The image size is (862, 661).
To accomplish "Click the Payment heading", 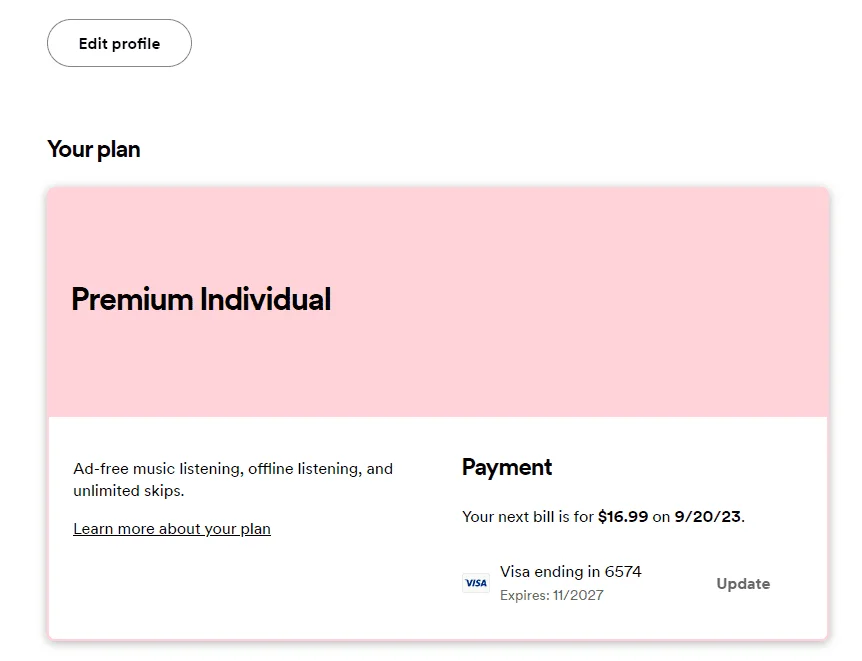I will (507, 467).
